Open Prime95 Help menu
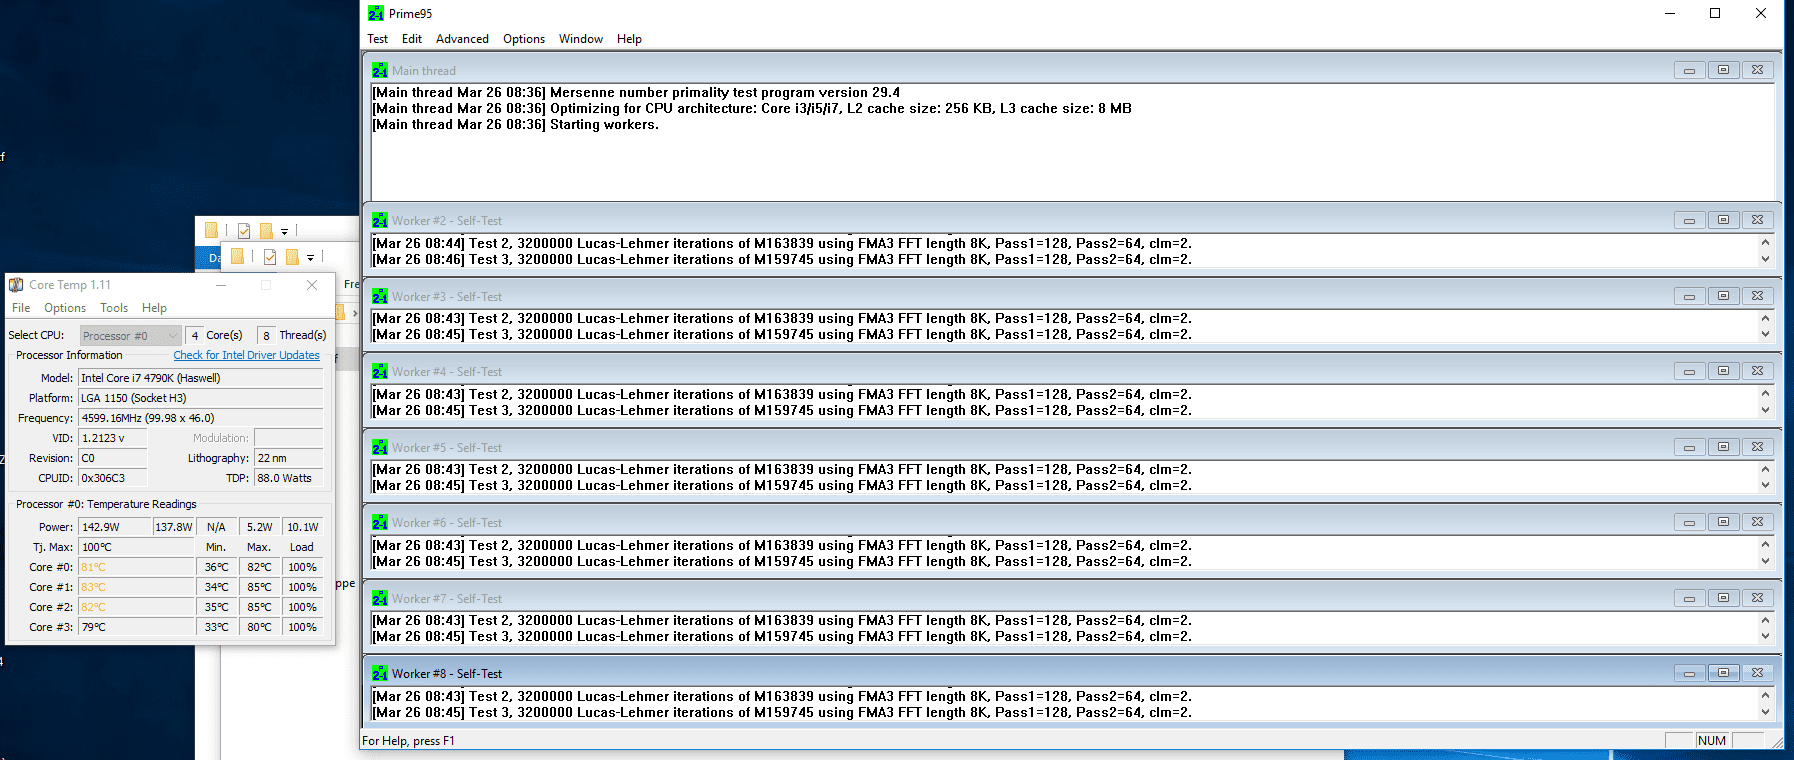The image size is (1794, 760). (629, 39)
